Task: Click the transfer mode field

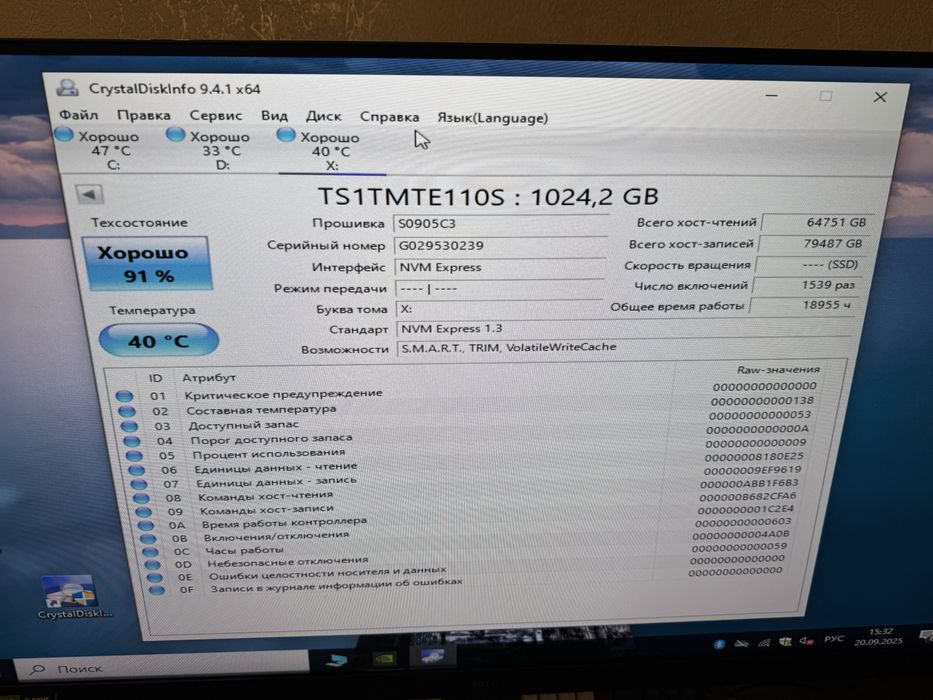Action: point(499,289)
